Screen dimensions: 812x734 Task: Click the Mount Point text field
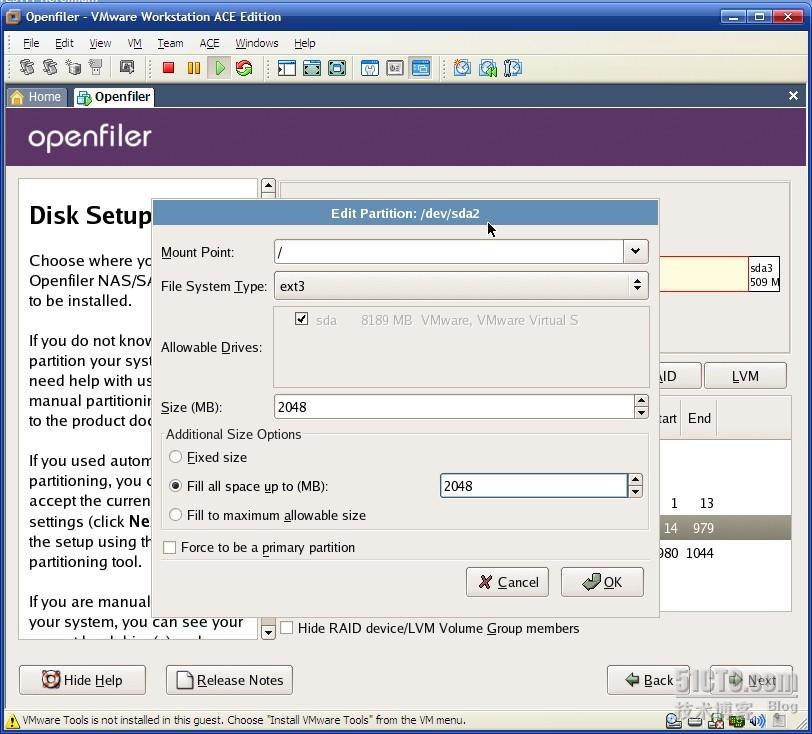pyautogui.click(x=449, y=252)
